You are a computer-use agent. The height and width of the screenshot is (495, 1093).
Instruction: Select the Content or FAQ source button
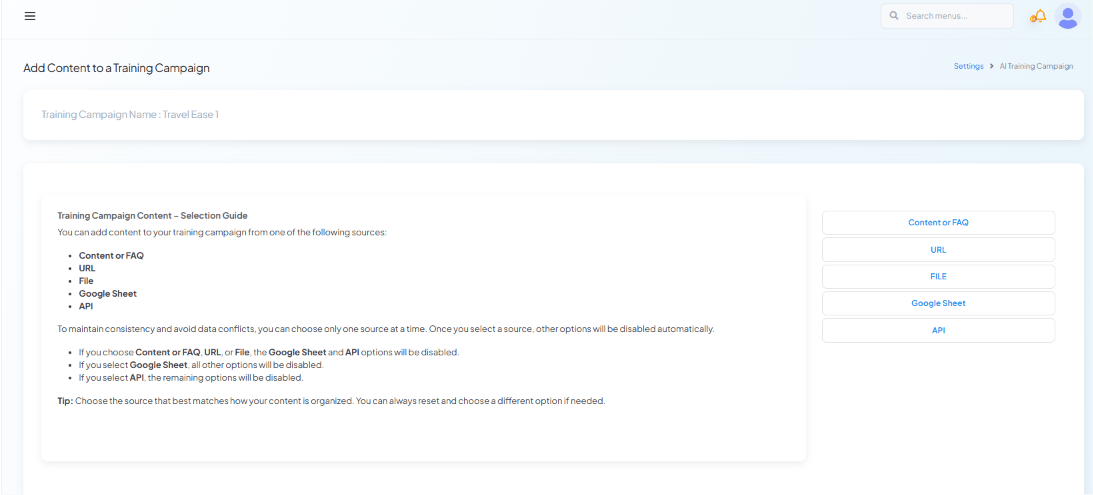click(938, 222)
